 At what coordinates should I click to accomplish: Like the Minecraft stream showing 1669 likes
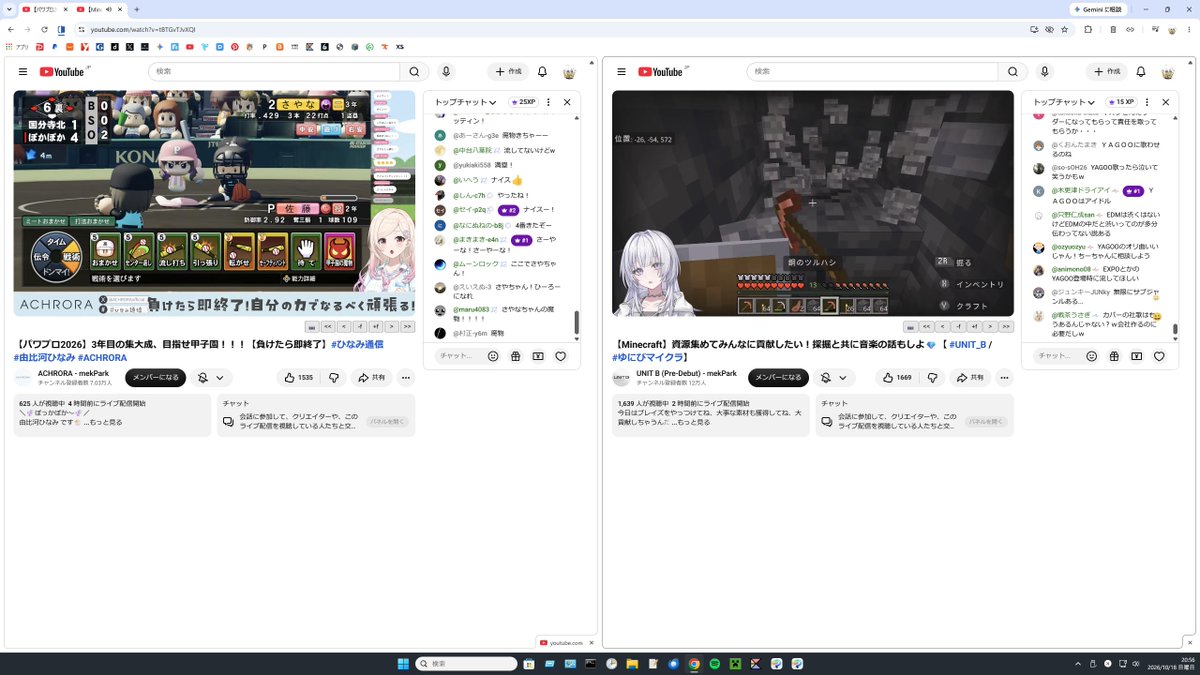[x=897, y=378]
